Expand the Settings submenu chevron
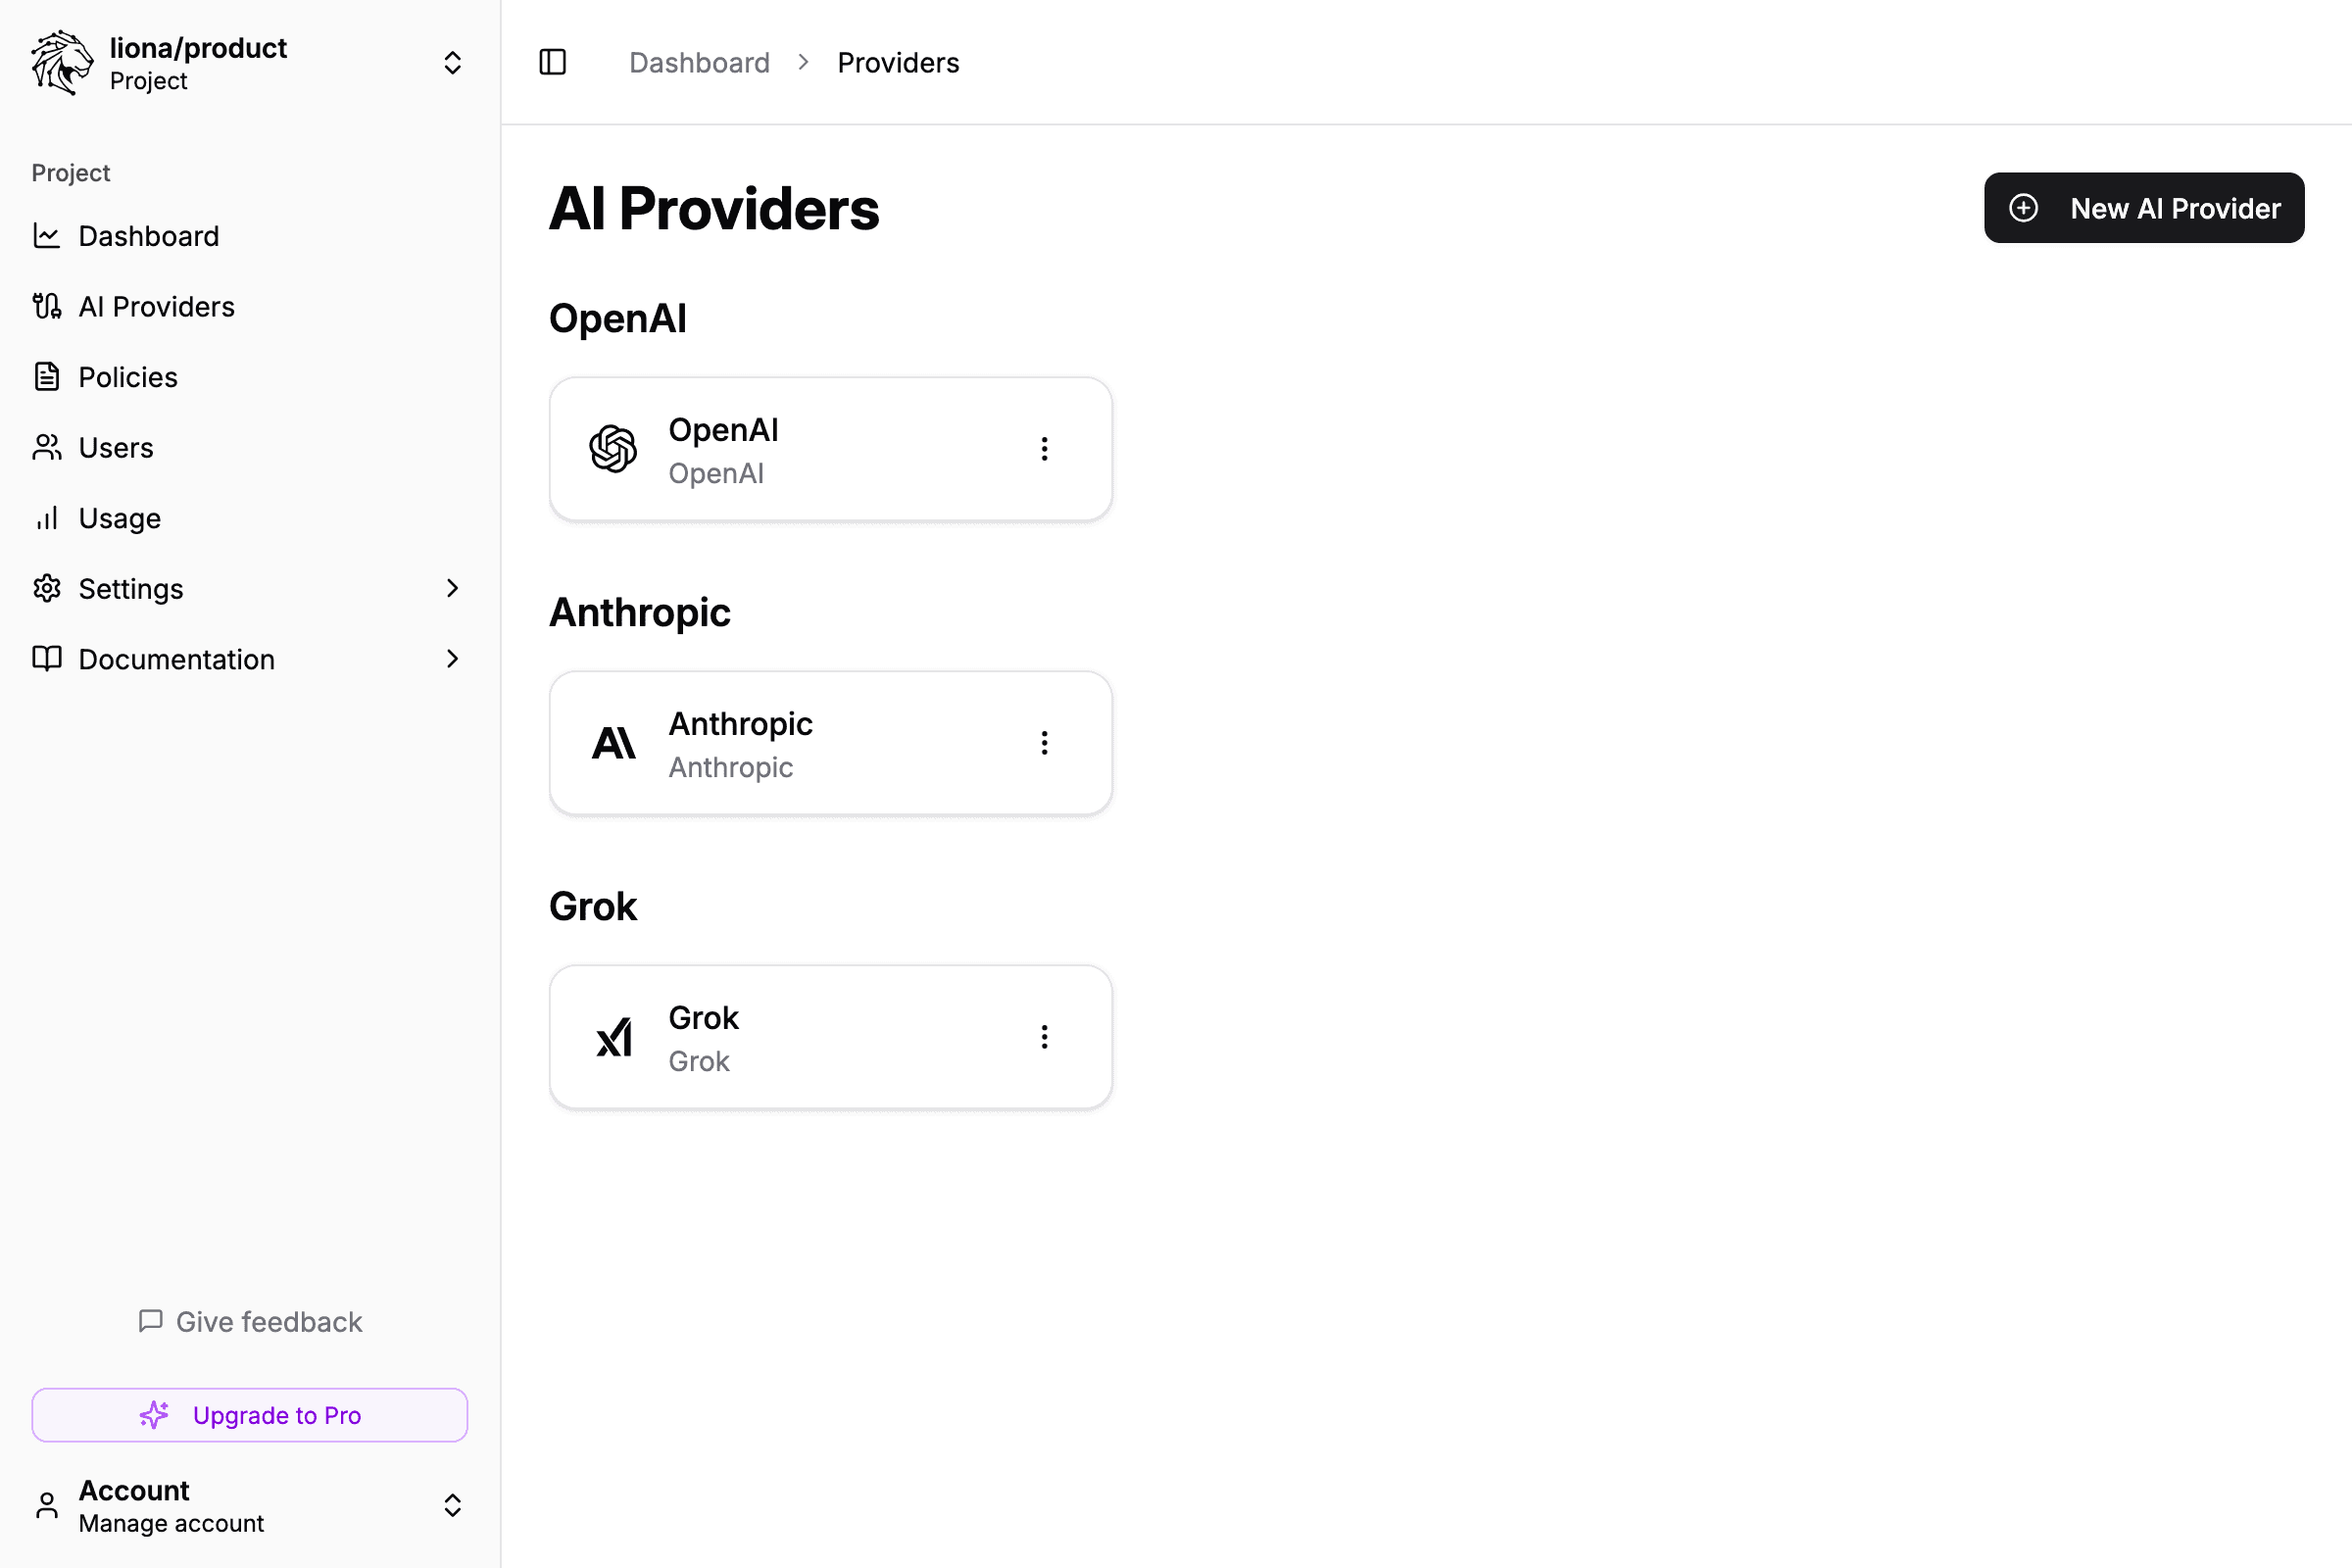 click(452, 588)
